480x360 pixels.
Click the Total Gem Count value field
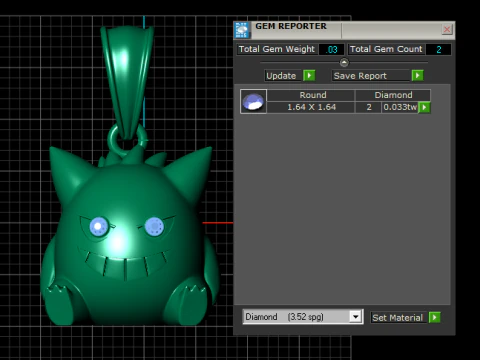439,49
